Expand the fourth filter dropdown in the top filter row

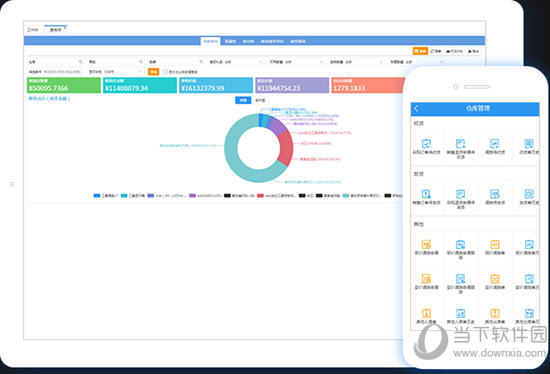click(236, 62)
